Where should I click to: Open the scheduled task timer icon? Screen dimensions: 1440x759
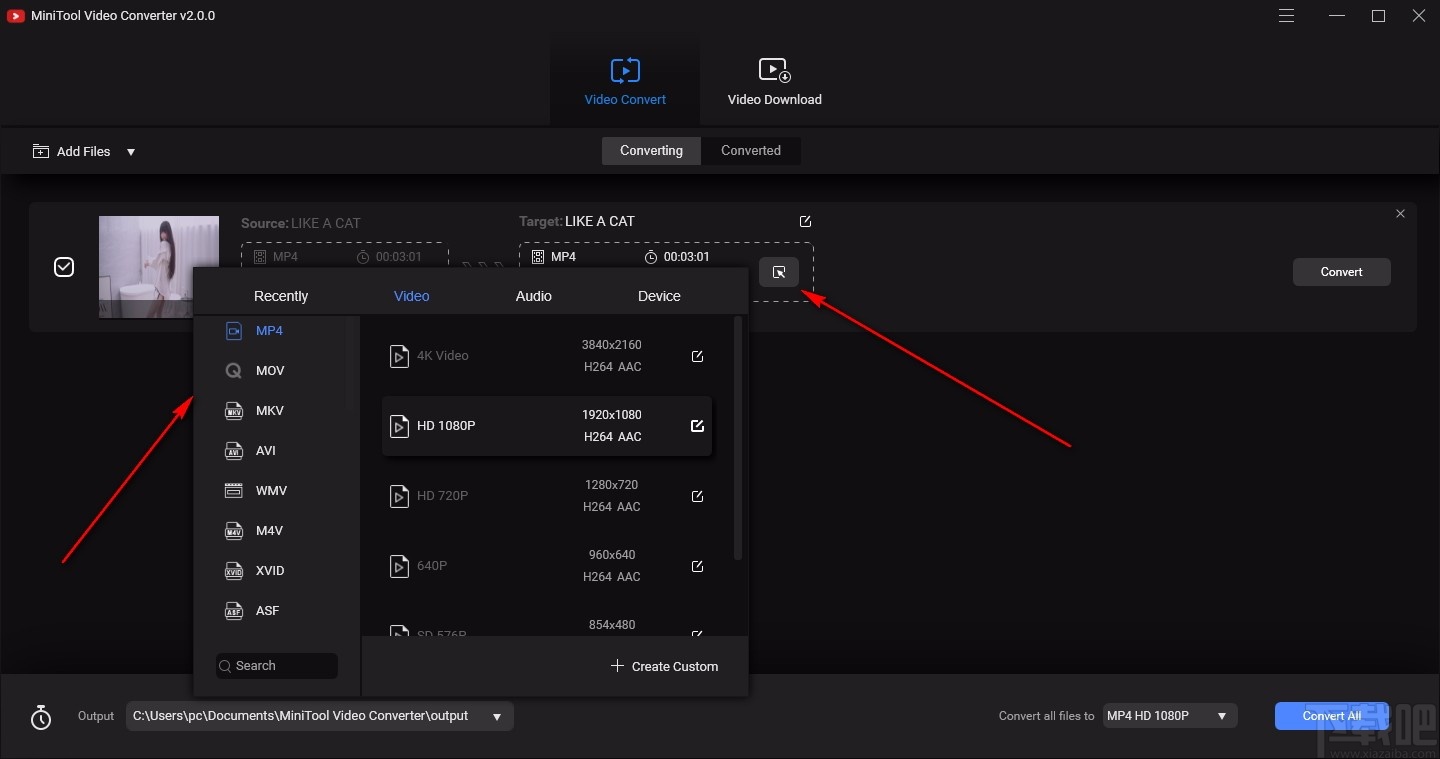41,717
